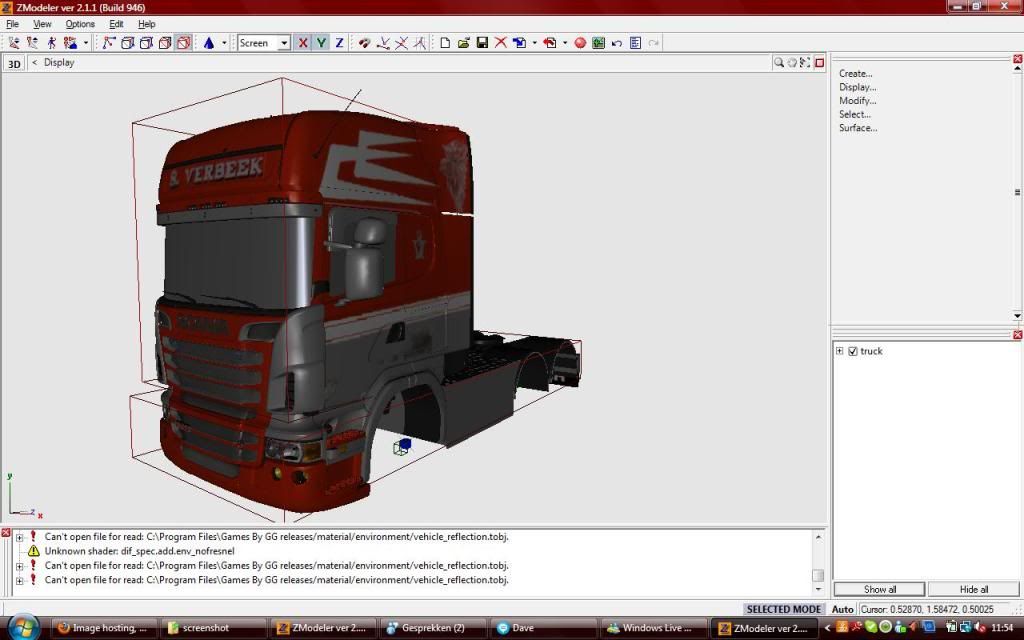The image size is (1024, 640).
Task: Click the red mask snapping icon
Action: click(x=364, y=43)
